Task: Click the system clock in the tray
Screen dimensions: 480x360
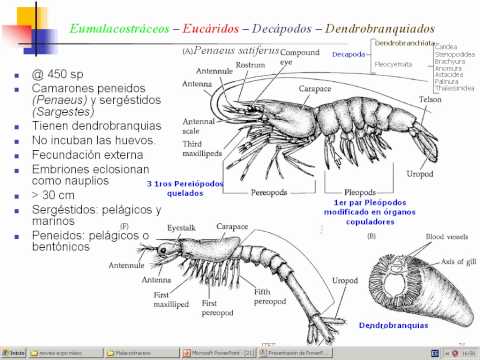Action: [x=469, y=353]
